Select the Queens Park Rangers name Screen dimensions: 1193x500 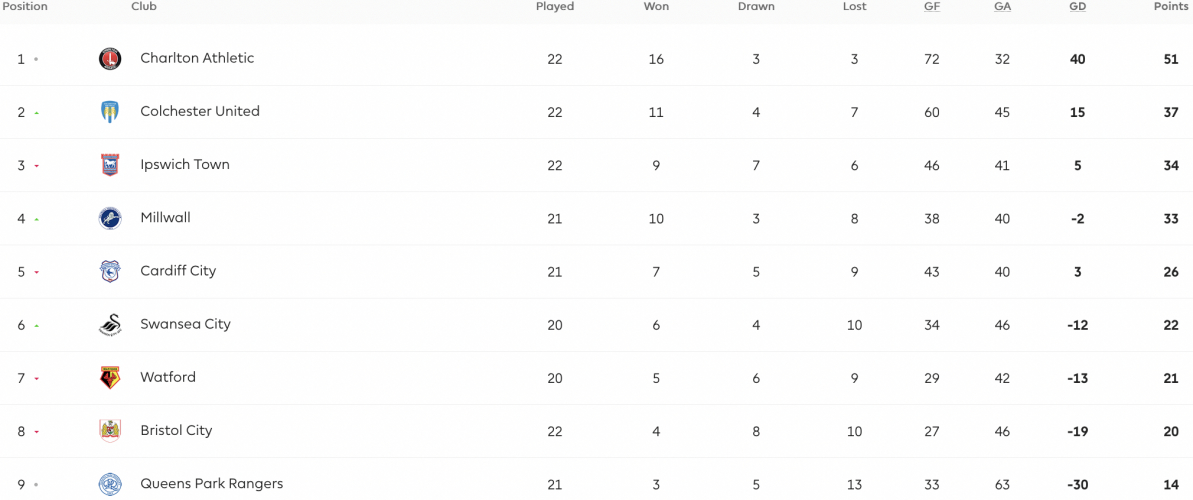(212, 483)
